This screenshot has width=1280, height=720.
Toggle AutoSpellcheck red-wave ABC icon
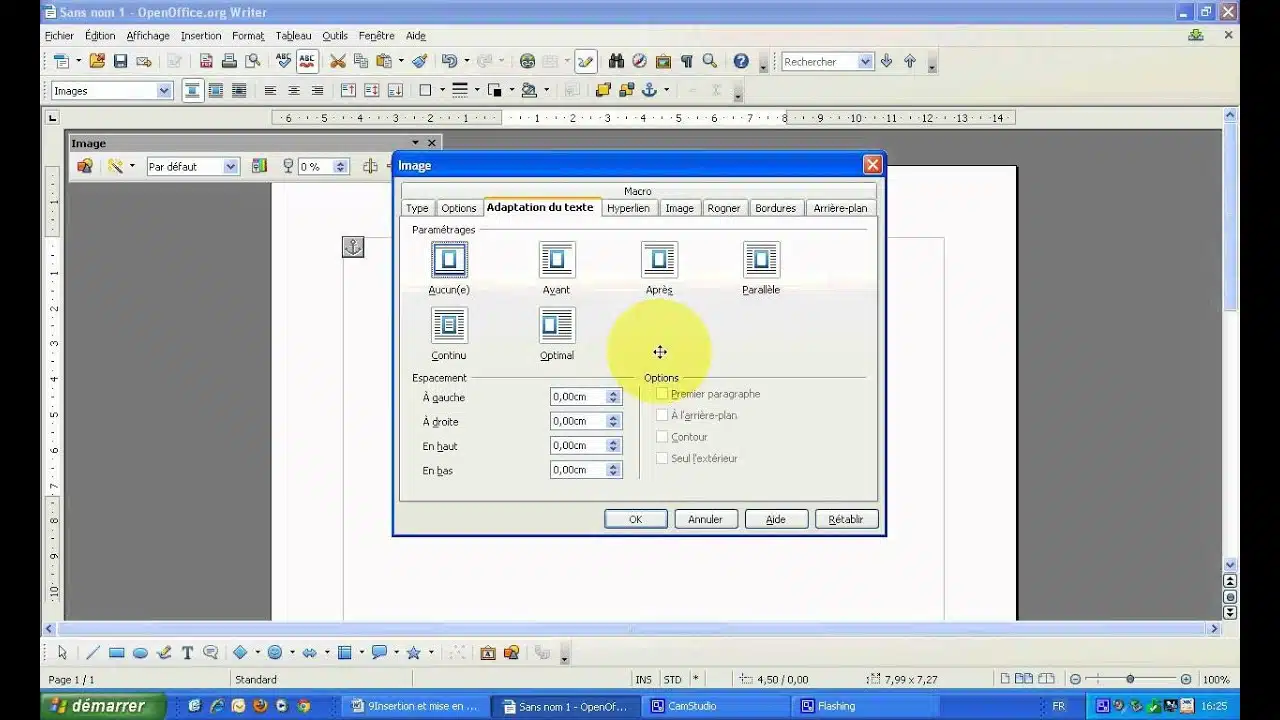[307, 61]
